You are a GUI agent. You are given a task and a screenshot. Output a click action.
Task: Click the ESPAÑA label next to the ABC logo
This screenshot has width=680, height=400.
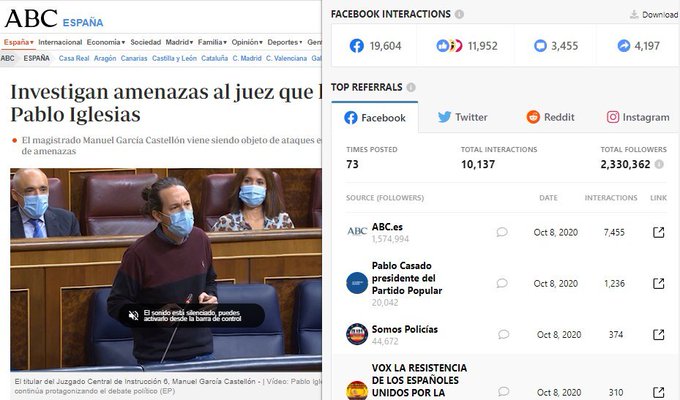tap(83, 23)
